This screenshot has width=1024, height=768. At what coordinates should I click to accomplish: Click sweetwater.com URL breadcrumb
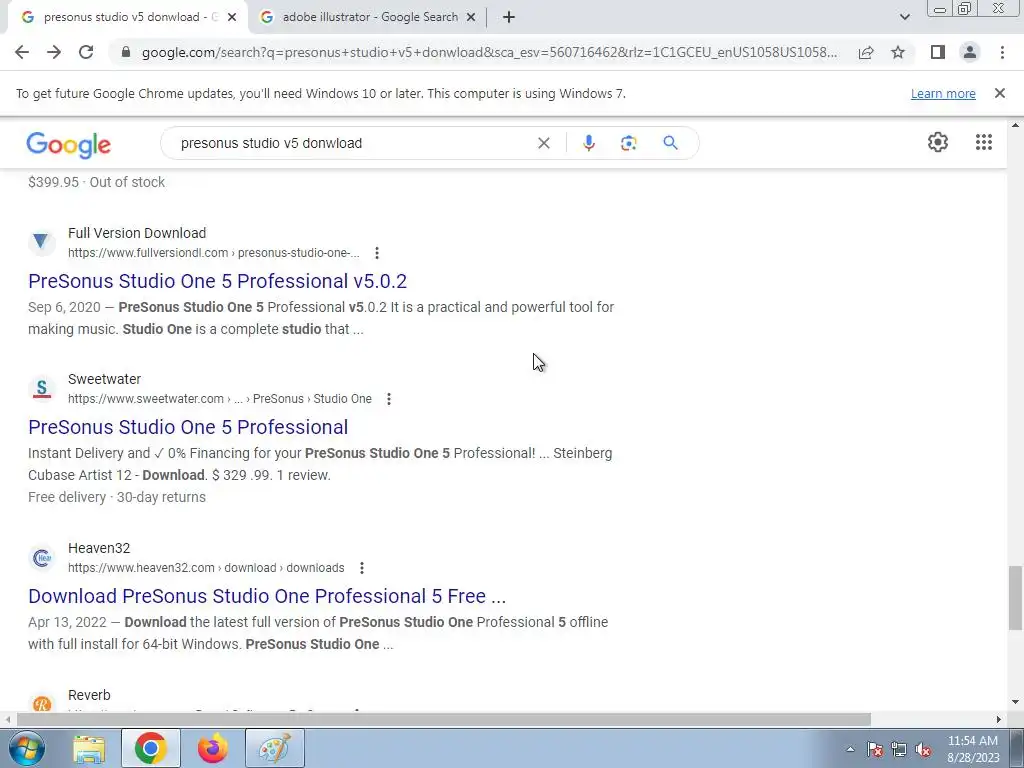[x=219, y=399]
